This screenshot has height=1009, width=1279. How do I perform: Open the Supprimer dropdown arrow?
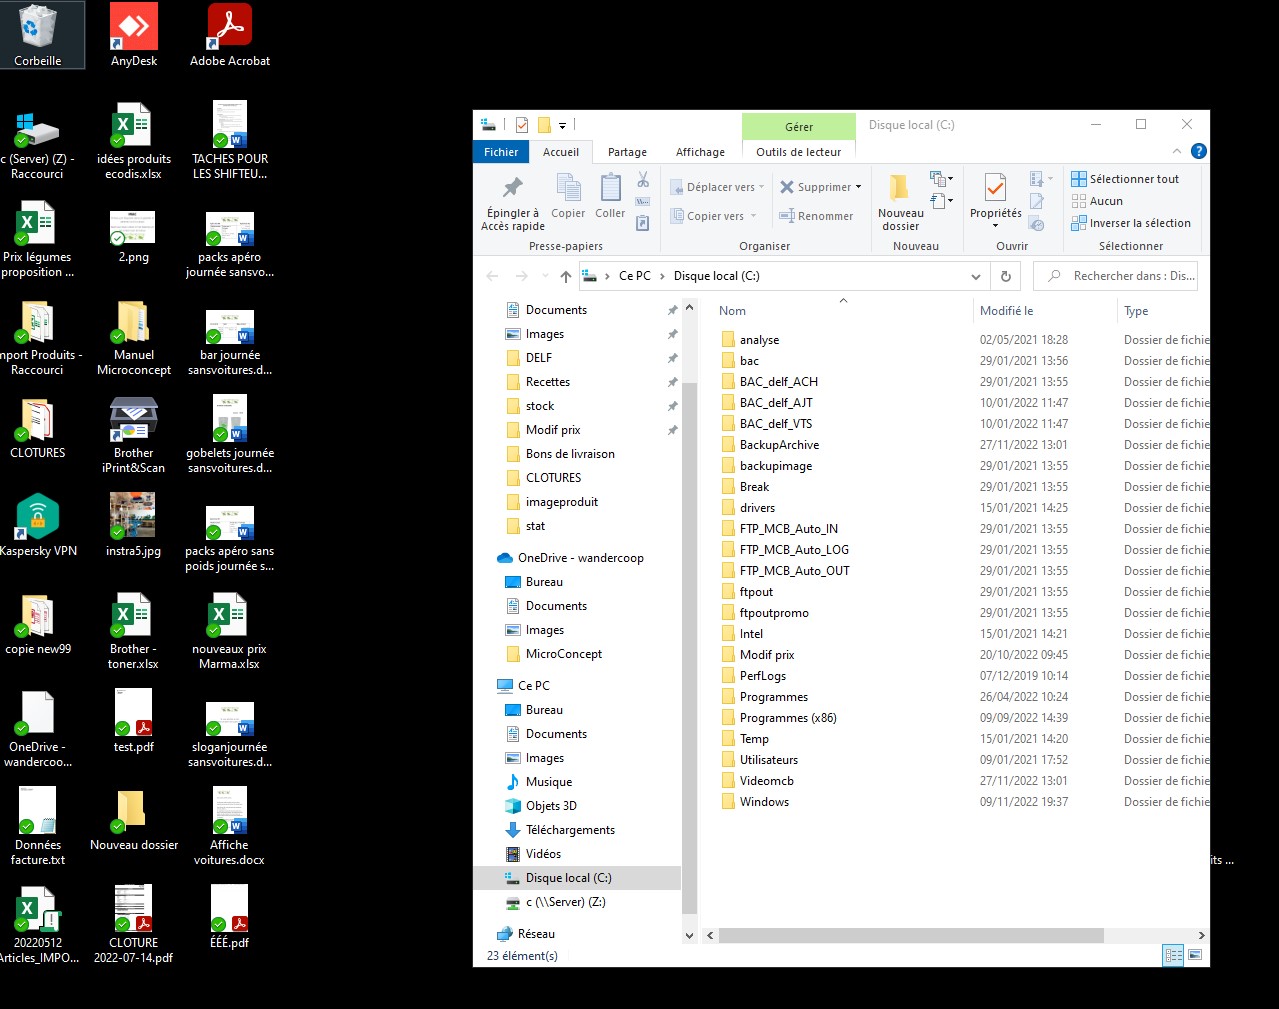coord(858,187)
